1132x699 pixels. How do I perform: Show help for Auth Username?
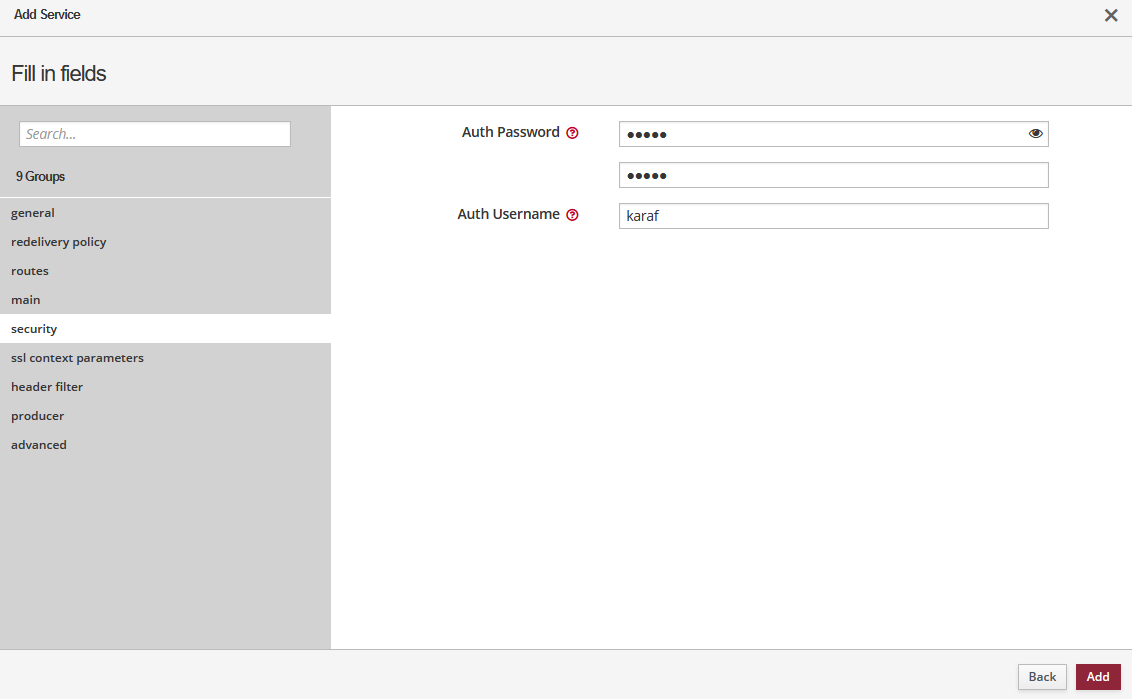pos(572,215)
